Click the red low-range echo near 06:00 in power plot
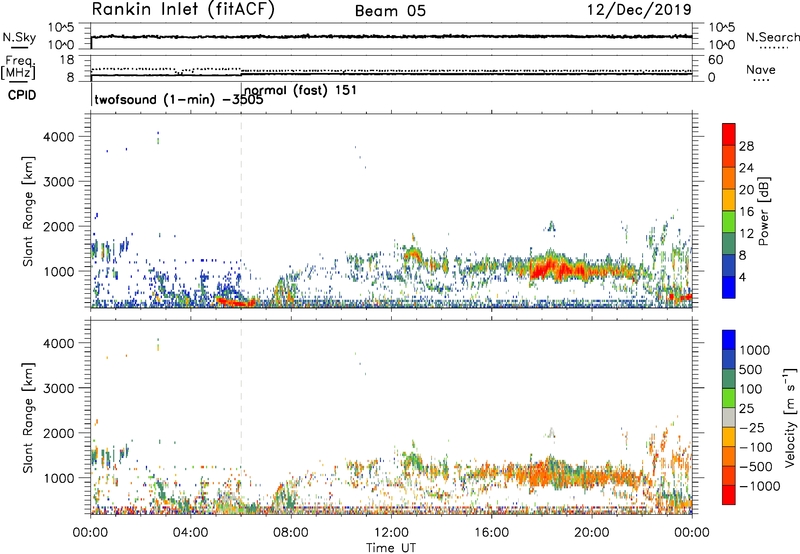The image size is (800, 554). 236,303
